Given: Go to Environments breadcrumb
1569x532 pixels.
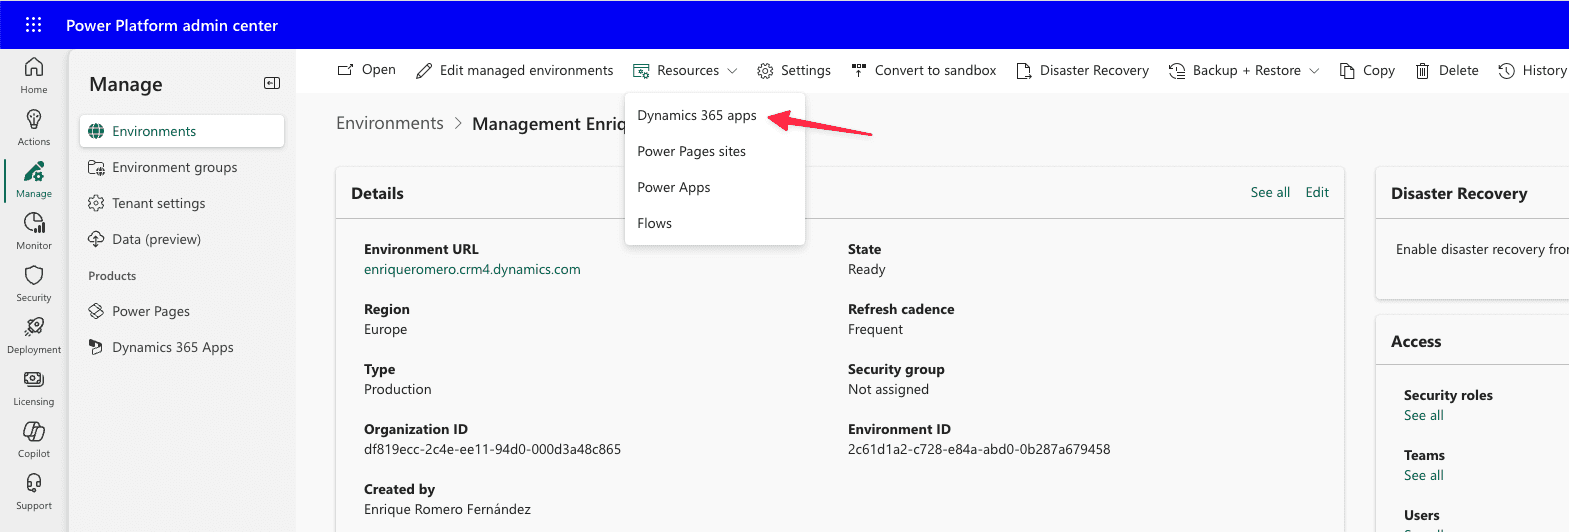Looking at the screenshot, I should click(390, 123).
